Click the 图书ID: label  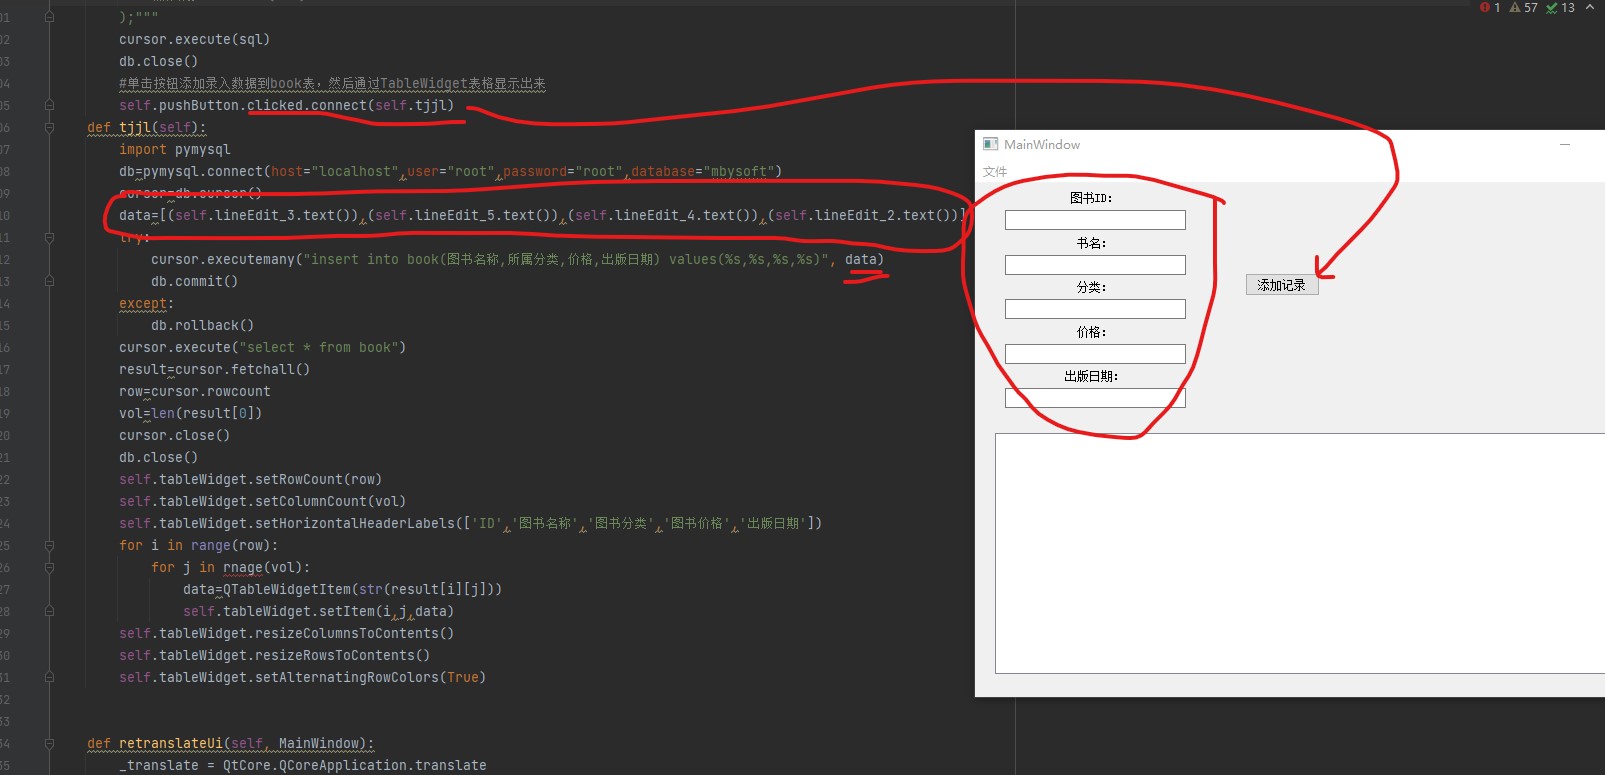pyautogui.click(x=1091, y=198)
